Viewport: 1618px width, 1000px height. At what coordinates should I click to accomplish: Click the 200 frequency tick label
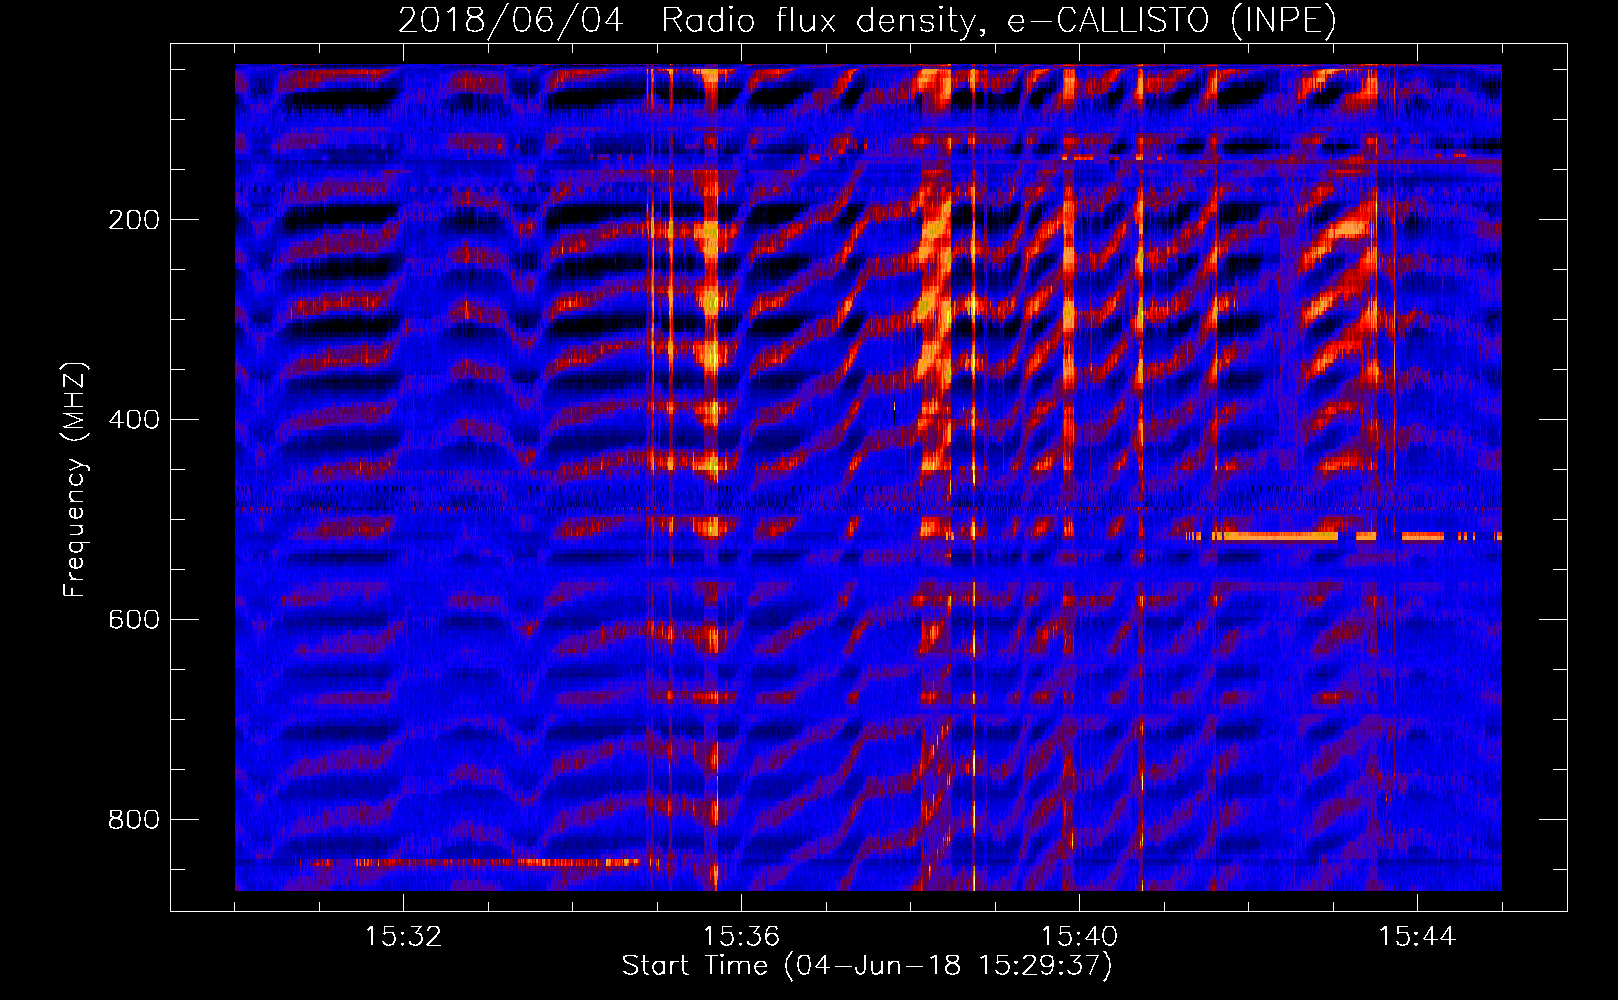click(x=133, y=220)
